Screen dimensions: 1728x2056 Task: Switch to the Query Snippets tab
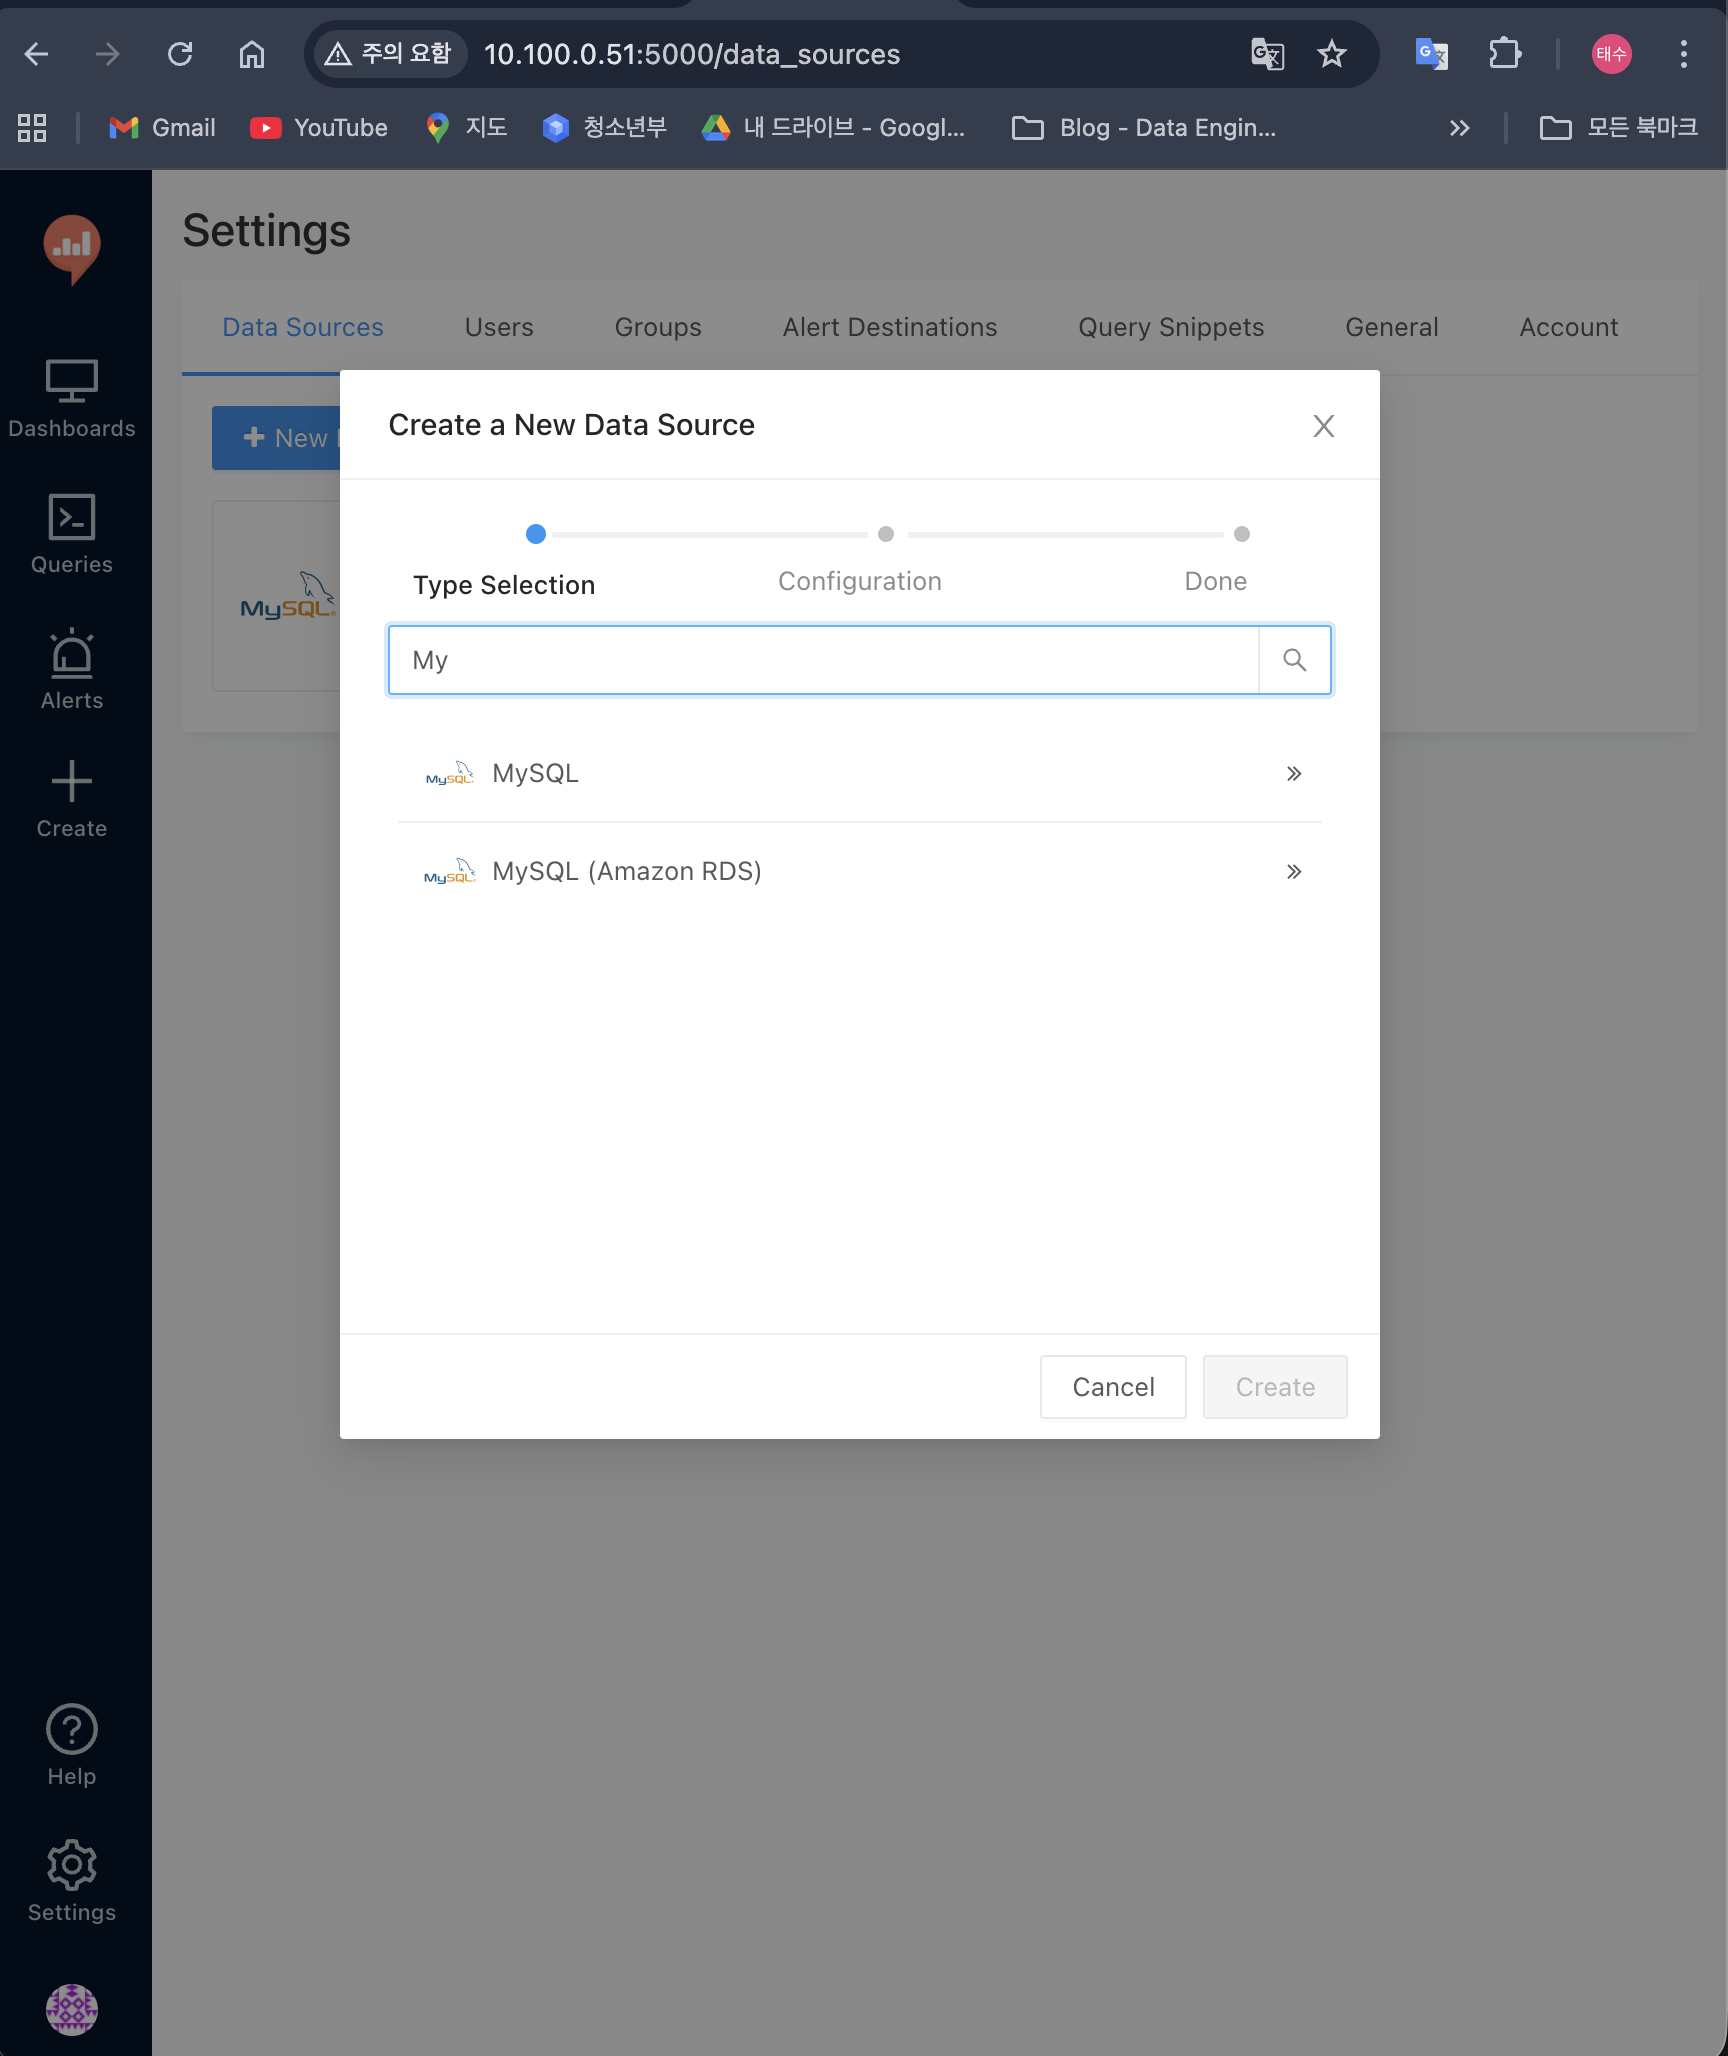tap(1171, 327)
